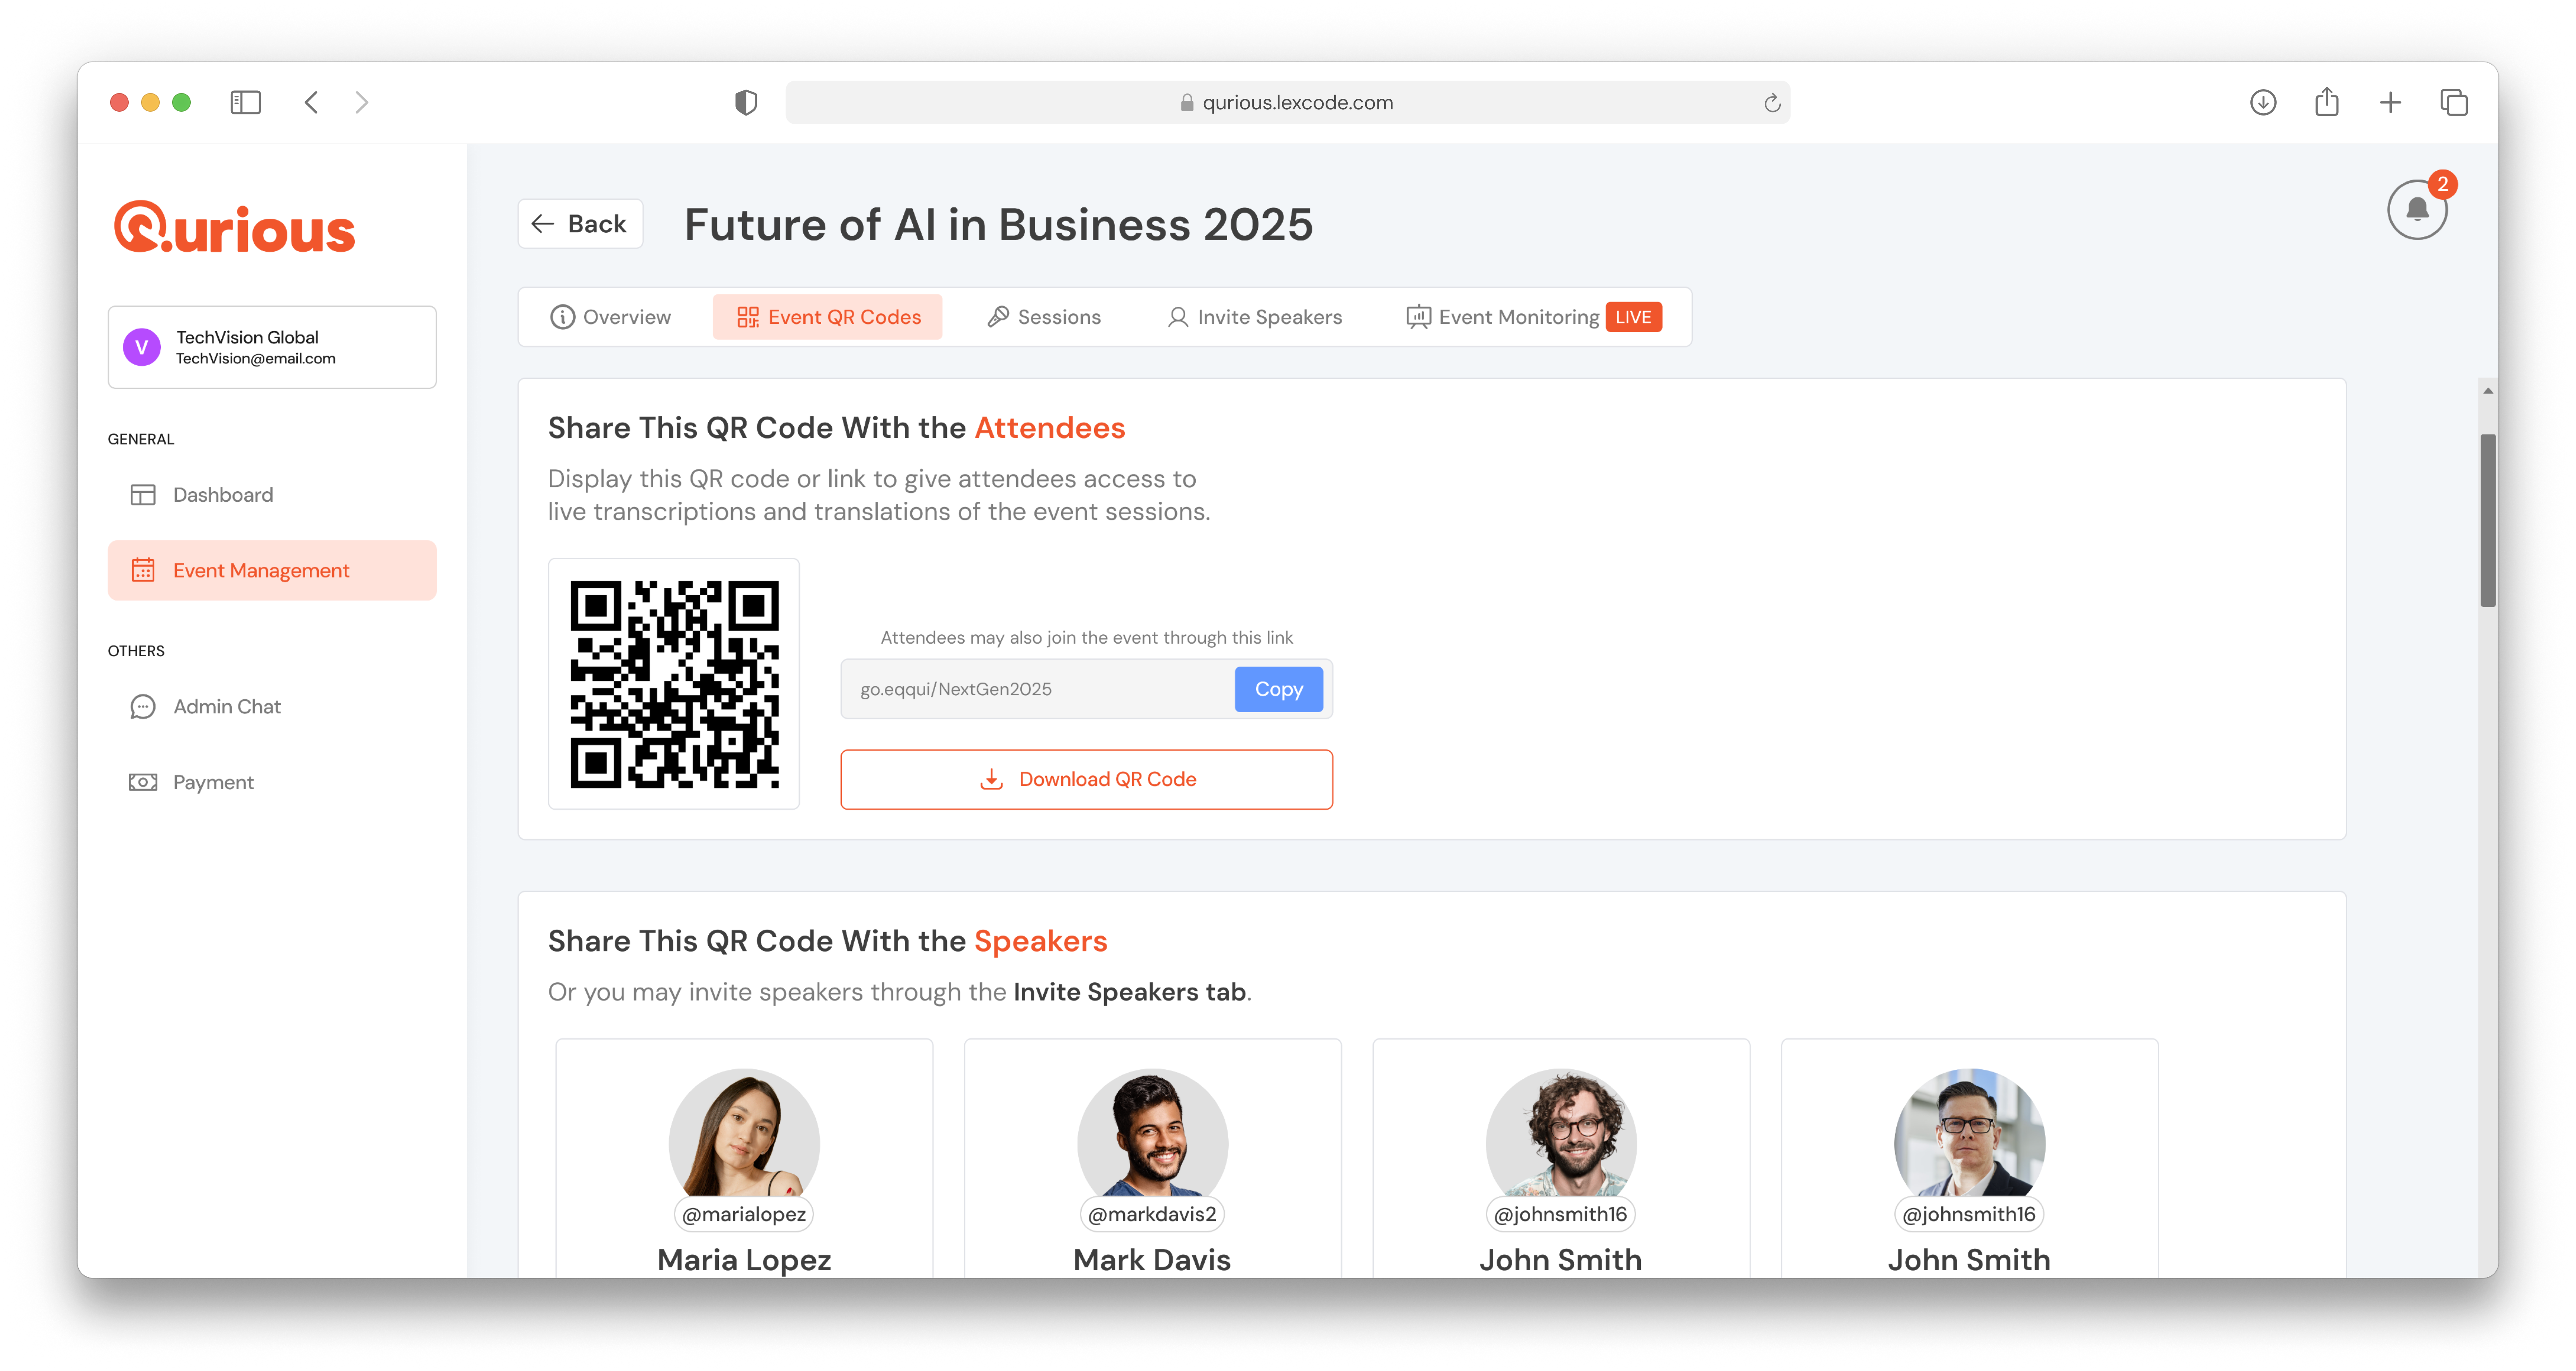Screen dimensions: 2576x1371
Task: Click the Back button
Action: coord(580,224)
